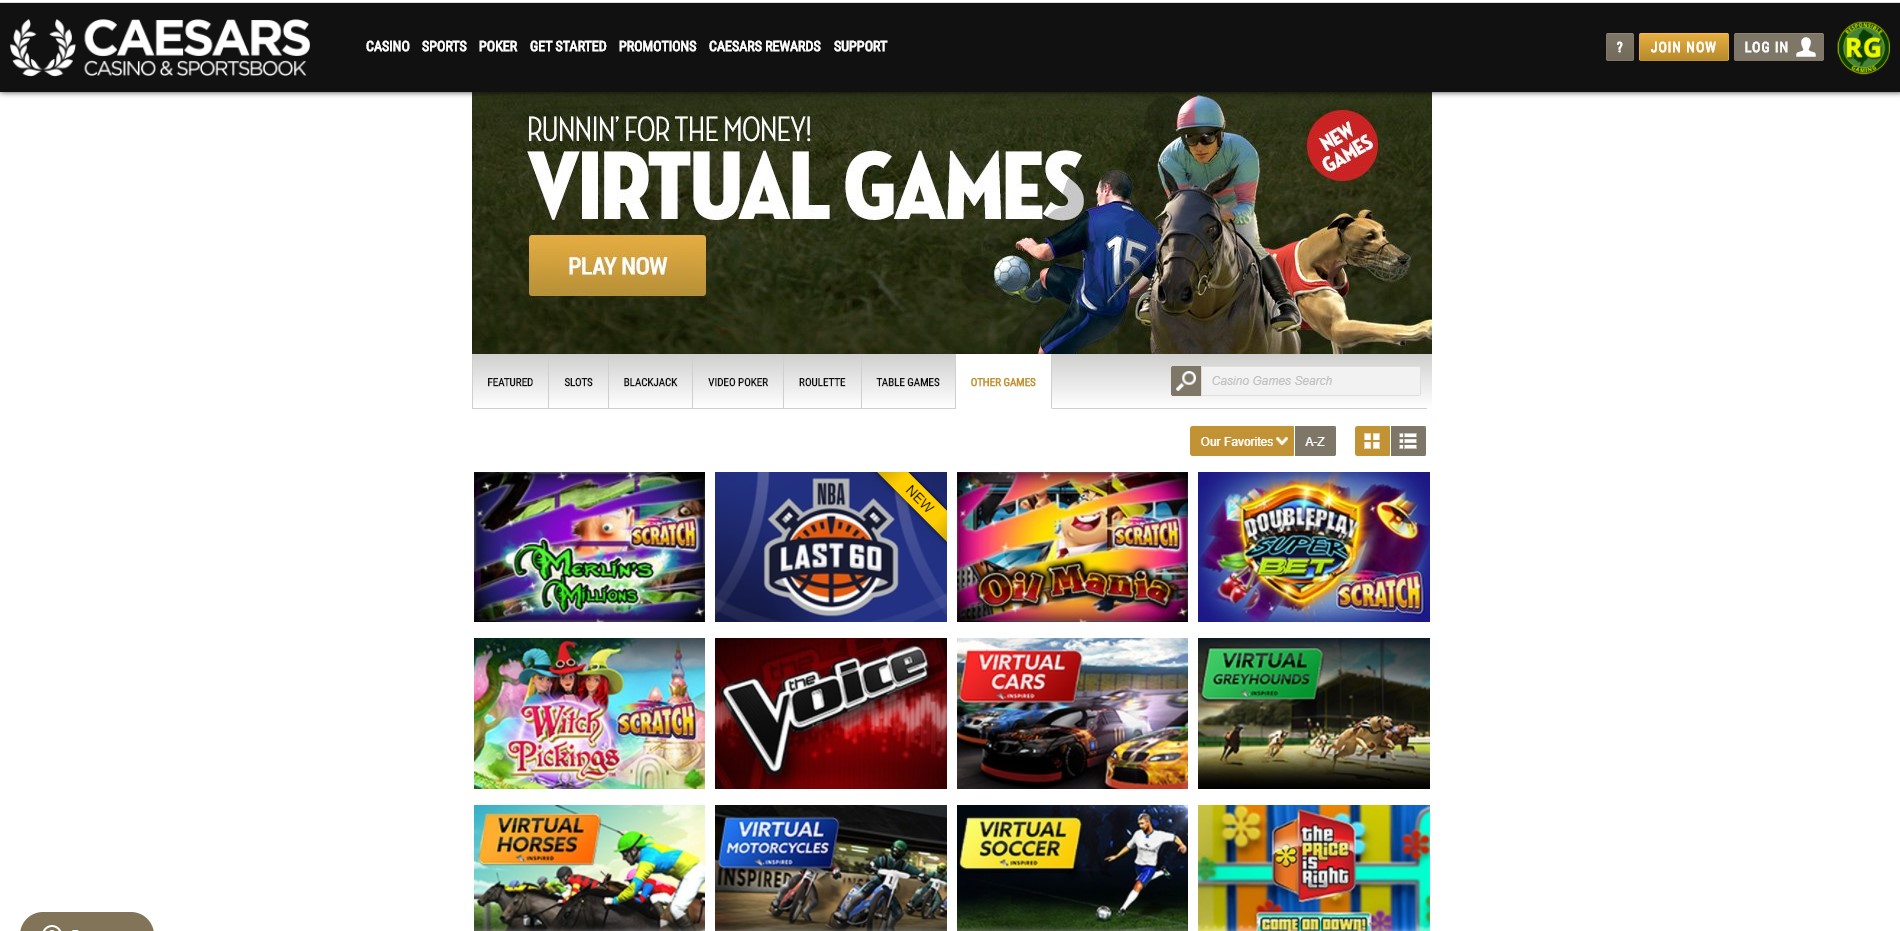Click the help question mark icon
Screen dimensions: 1900x931
[x=1619, y=47]
